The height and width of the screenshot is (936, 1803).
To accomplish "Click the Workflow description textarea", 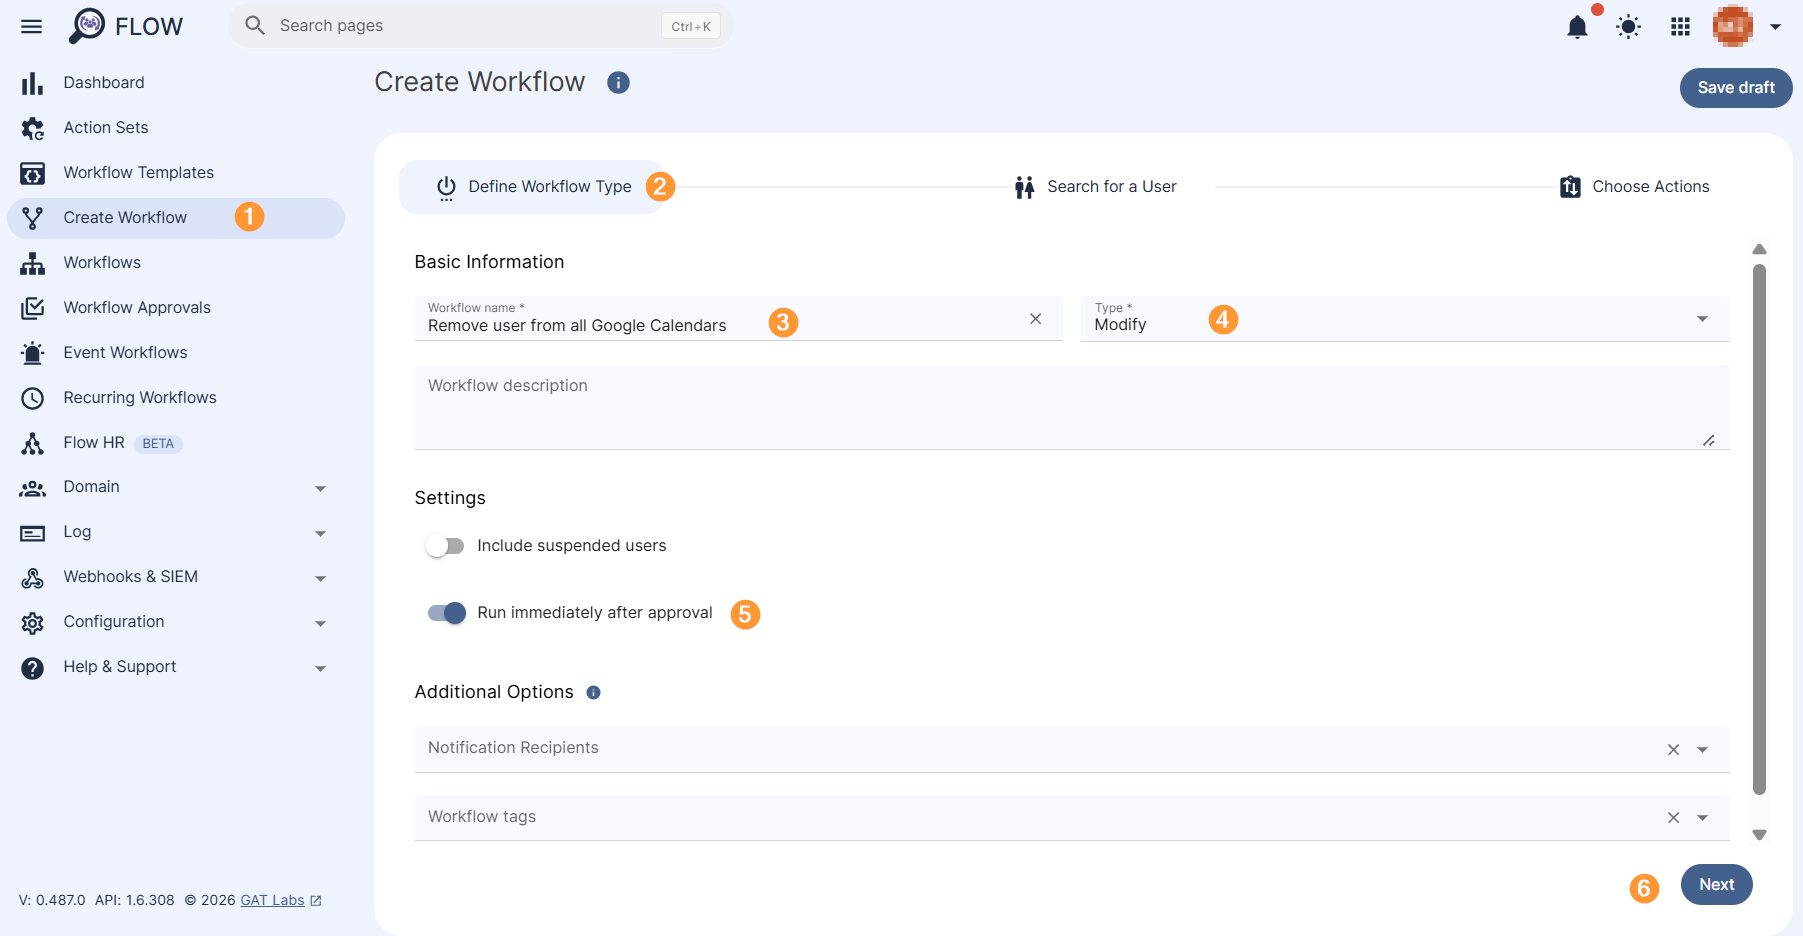I will tap(1072, 407).
